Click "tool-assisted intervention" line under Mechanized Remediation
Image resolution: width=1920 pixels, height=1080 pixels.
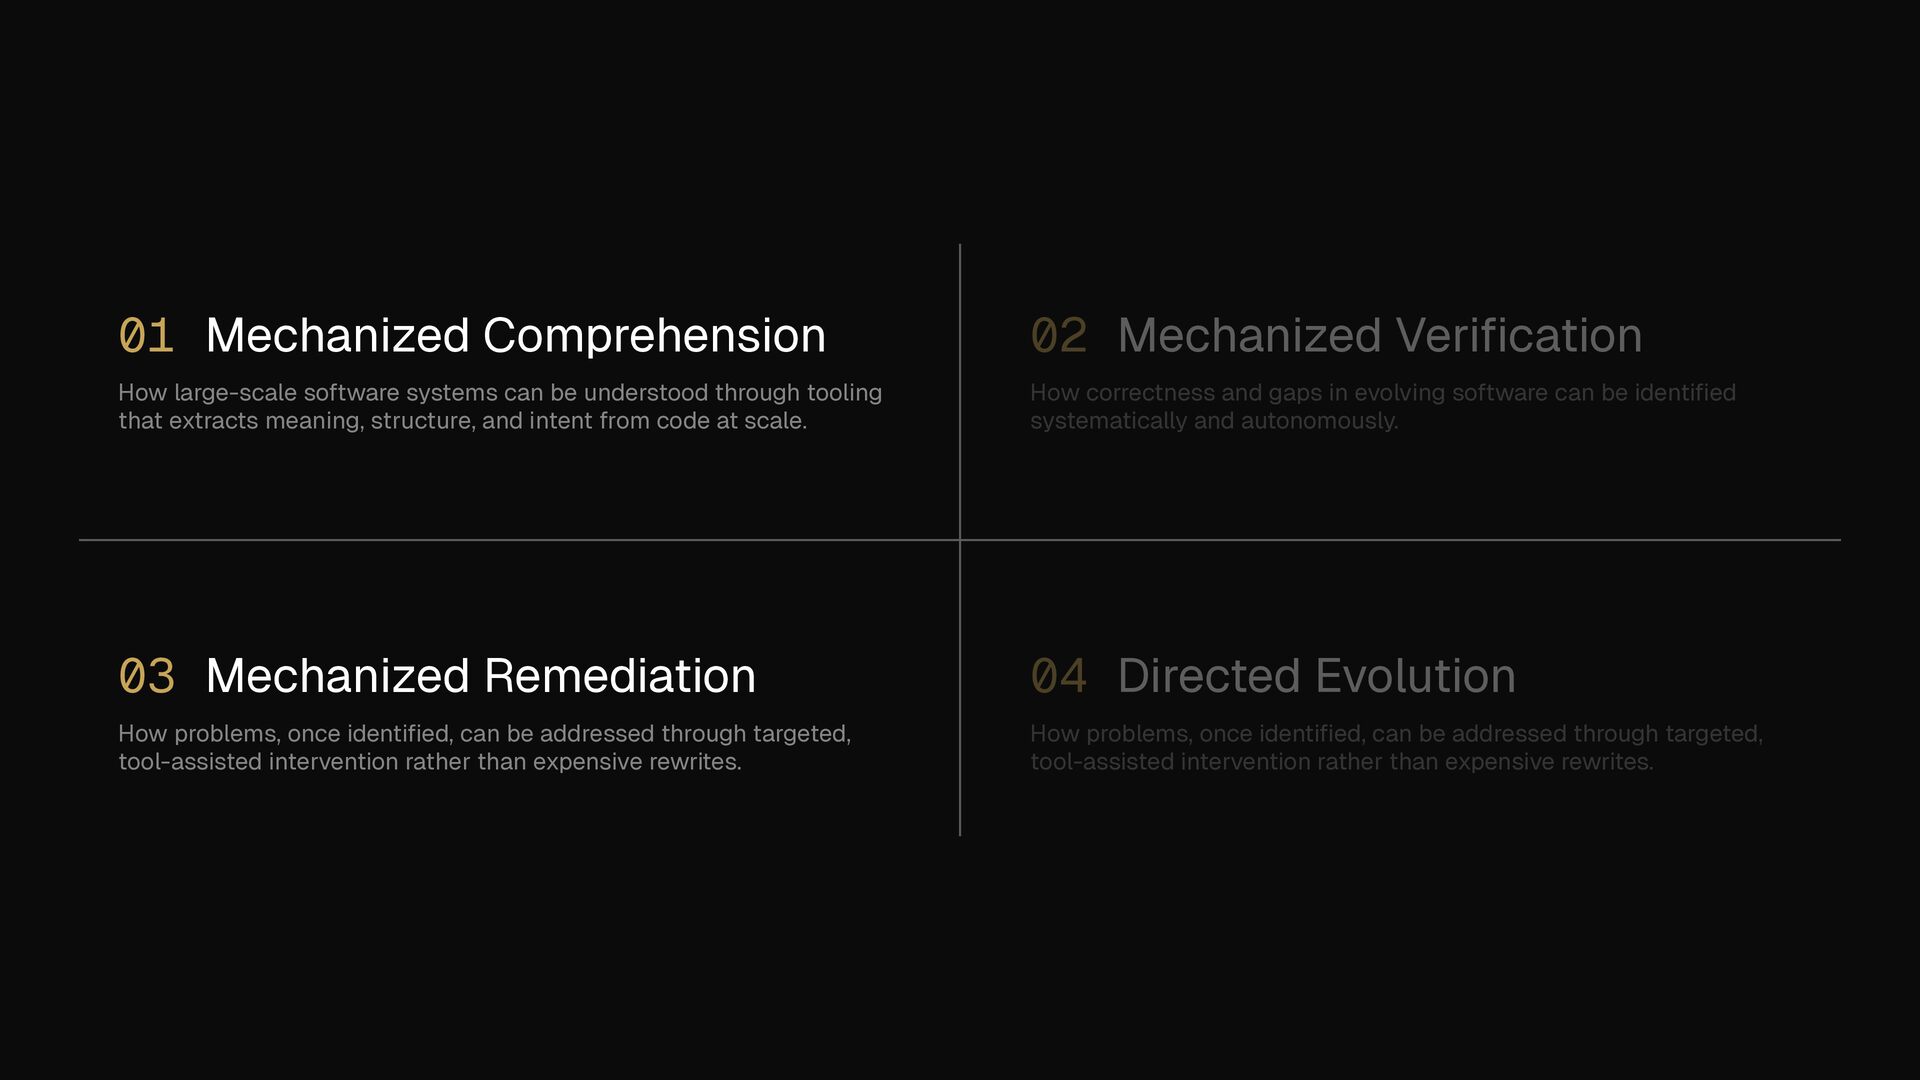pos(430,762)
